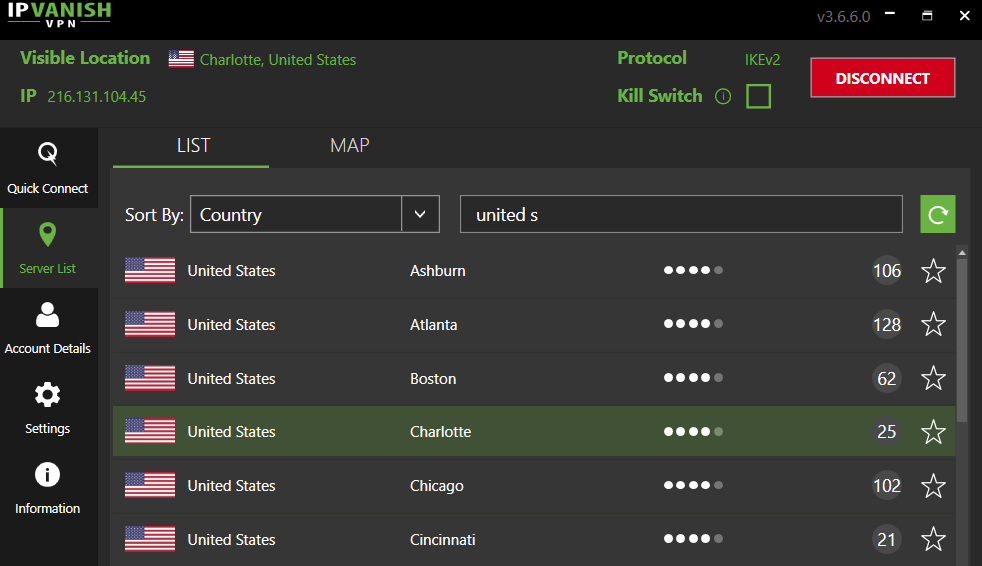This screenshot has height=566, width=982.
Task: Click the green refresh server list button
Action: 938,214
